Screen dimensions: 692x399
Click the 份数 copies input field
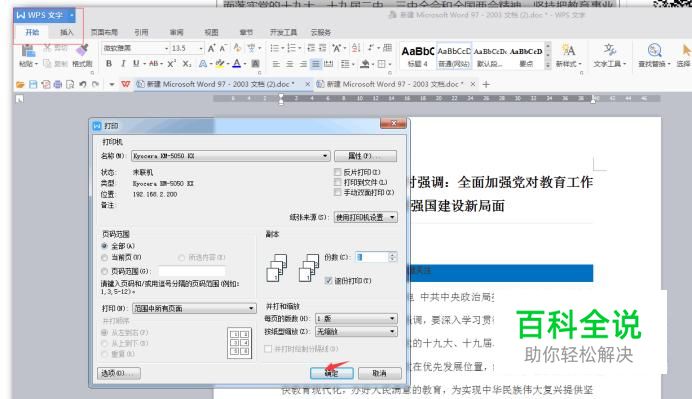[x=371, y=257]
